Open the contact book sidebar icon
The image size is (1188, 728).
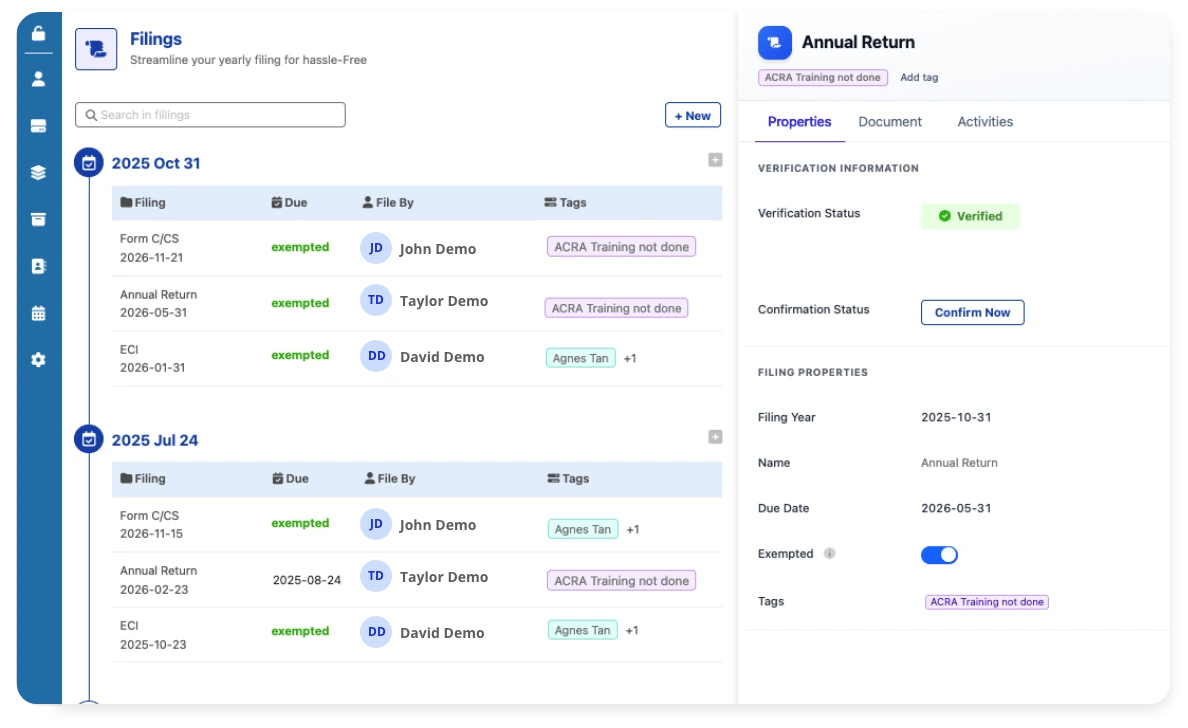point(38,266)
